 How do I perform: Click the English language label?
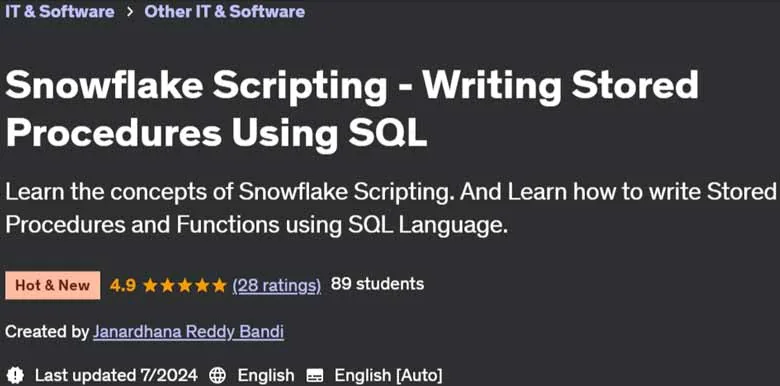point(266,375)
